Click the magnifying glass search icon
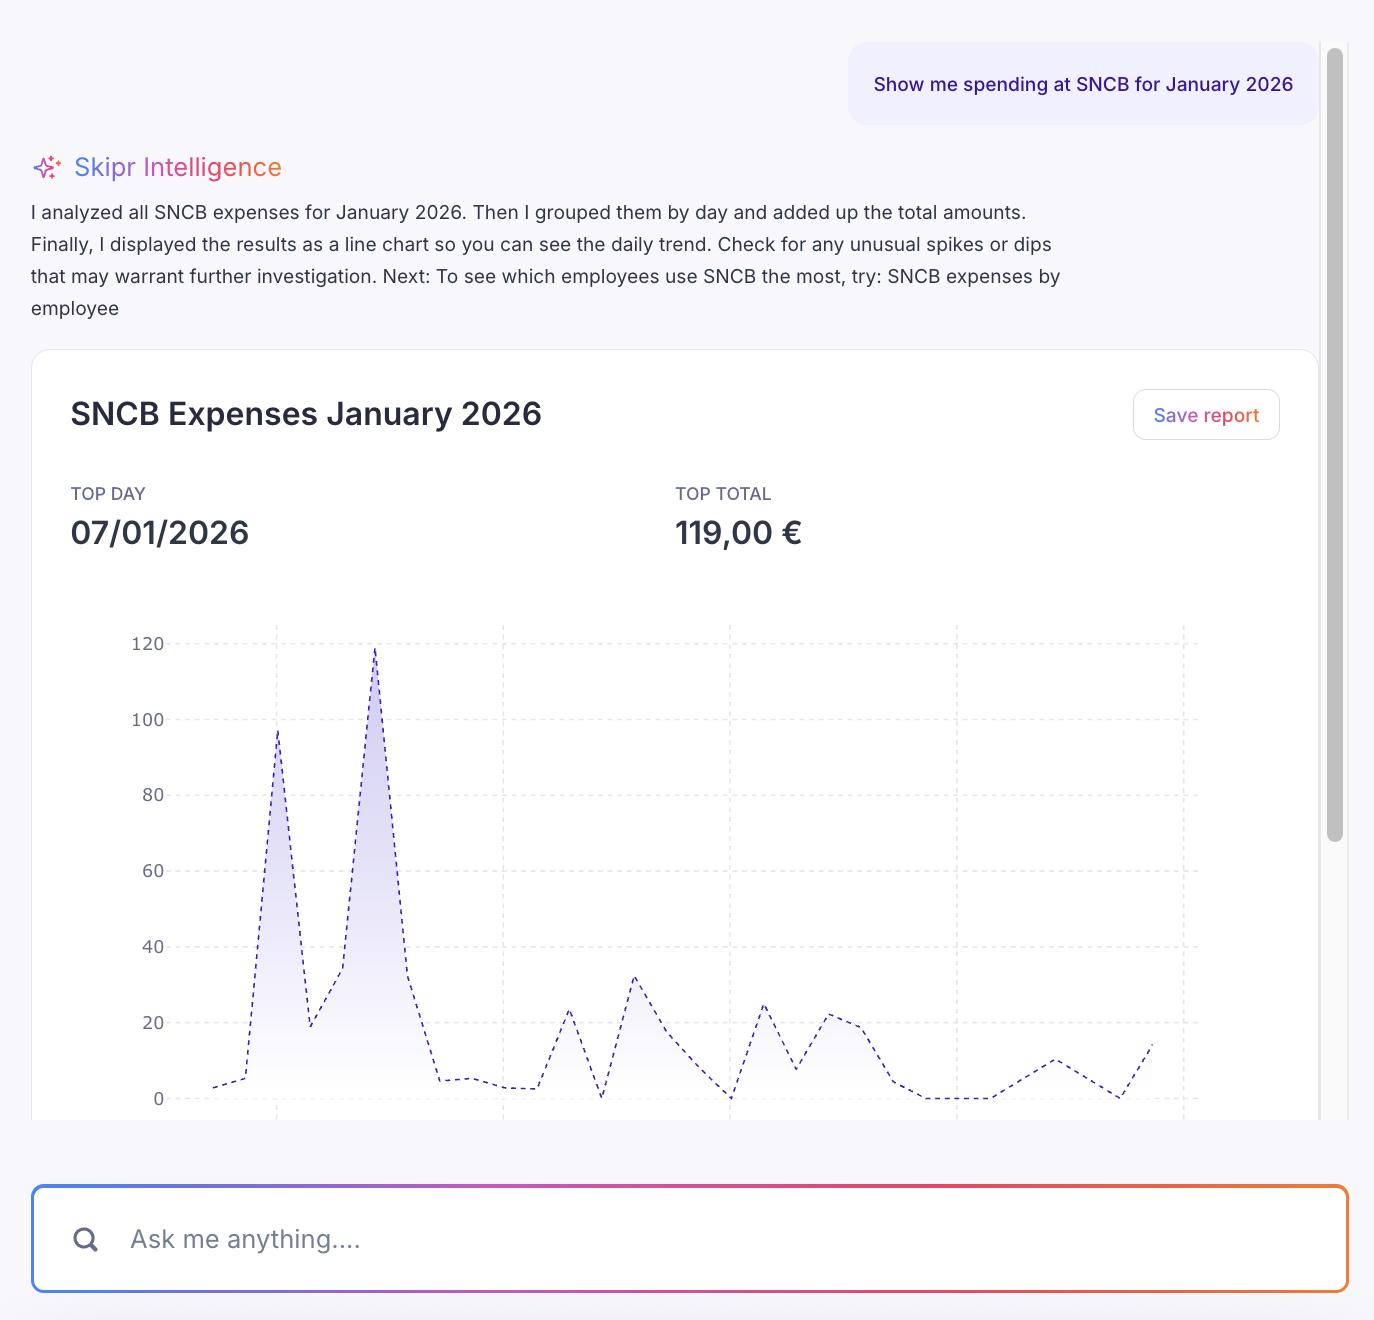This screenshot has height=1320, width=1374. tap(86, 1240)
